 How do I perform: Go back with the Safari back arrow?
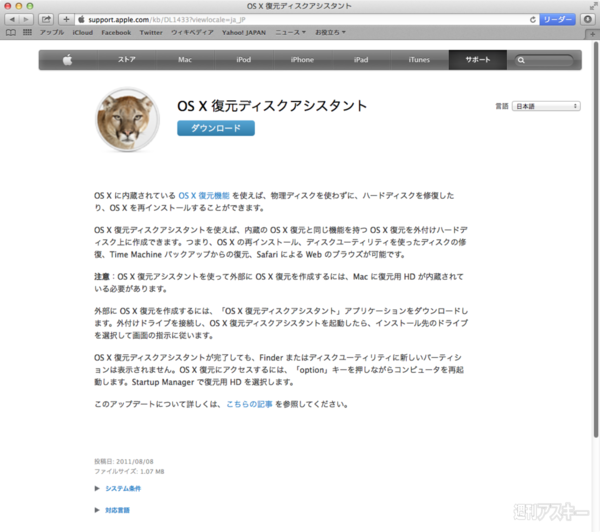pyautogui.click(x=12, y=19)
